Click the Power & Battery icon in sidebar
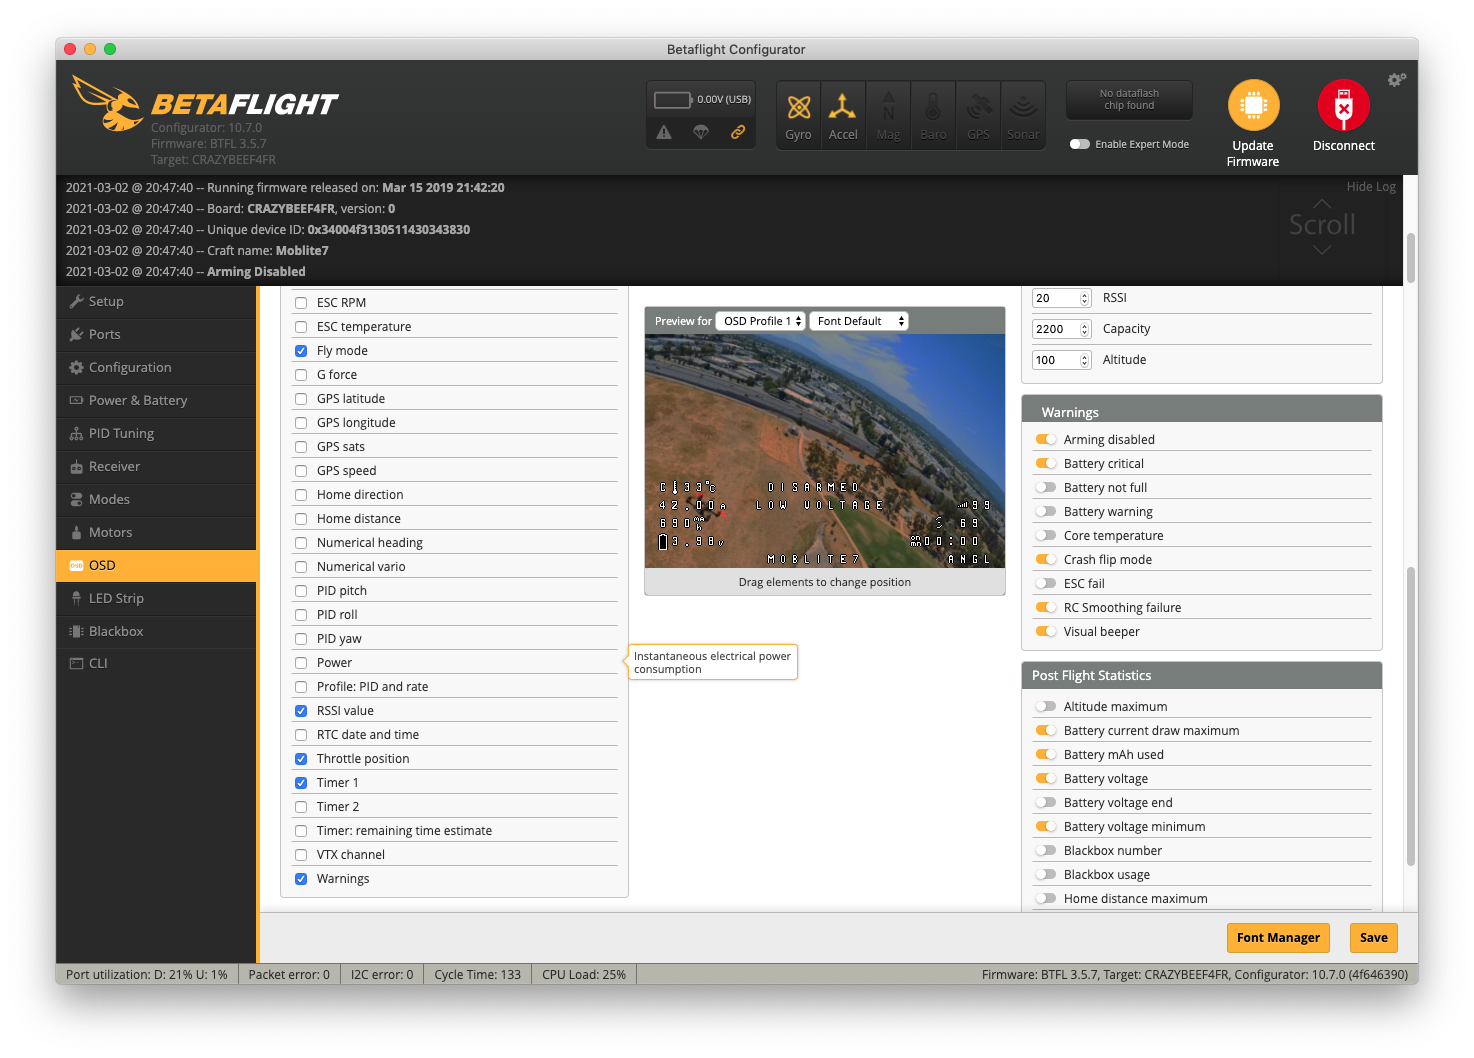1474x1058 pixels. pos(76,400)
